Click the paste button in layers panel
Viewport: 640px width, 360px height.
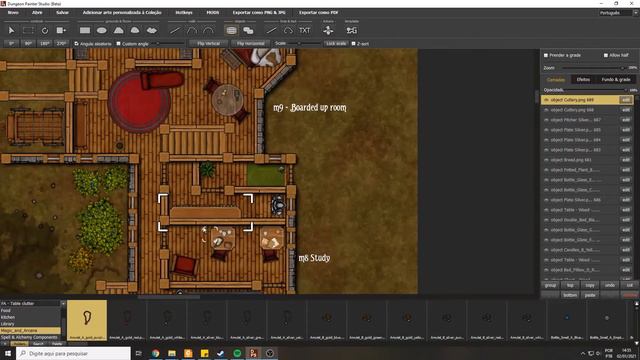pos(590,295)
